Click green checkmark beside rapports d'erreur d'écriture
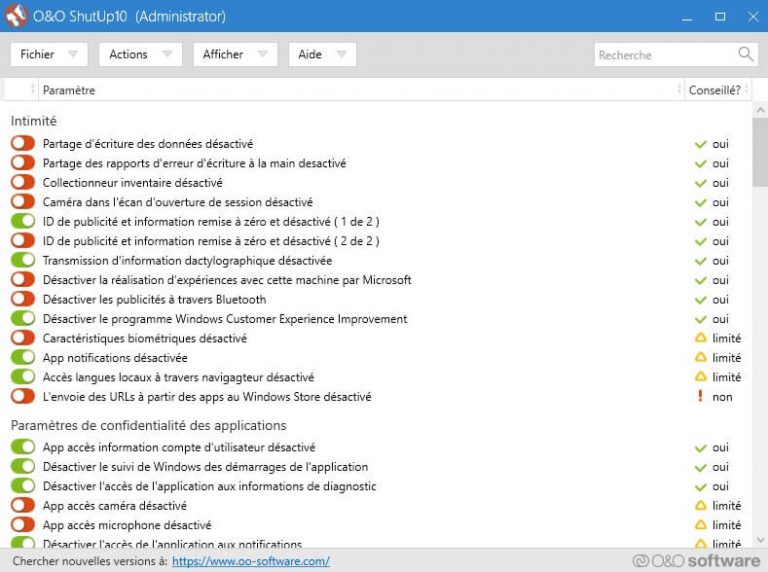 [700, 164]
